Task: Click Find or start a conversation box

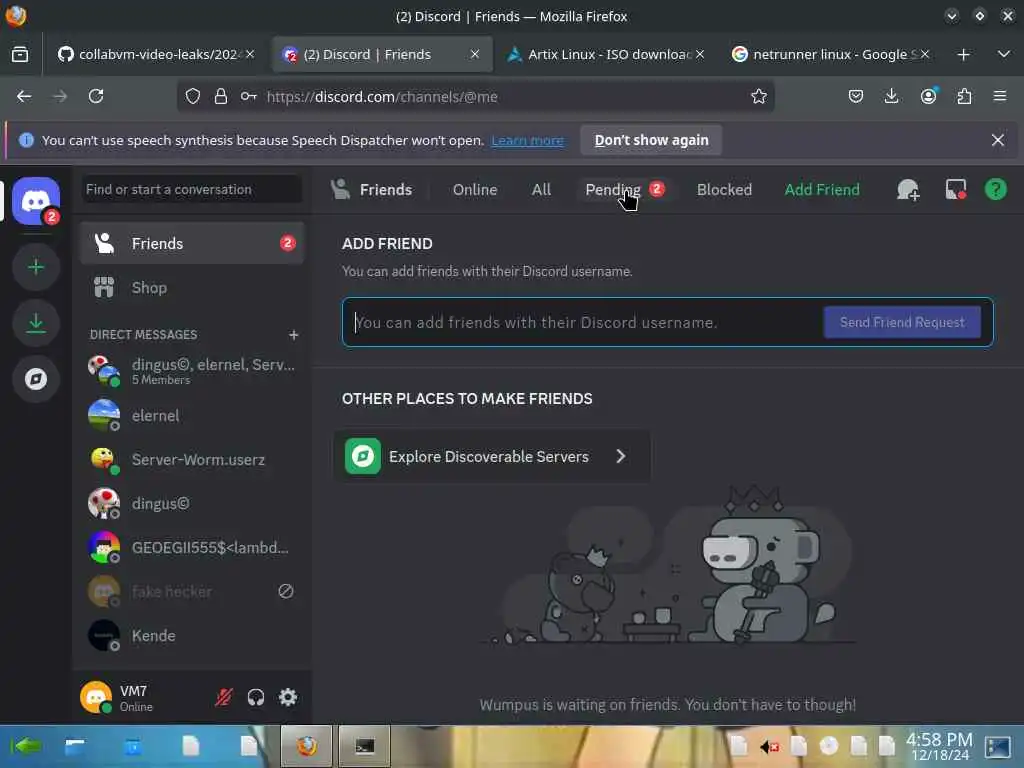Action: (192, 189)
